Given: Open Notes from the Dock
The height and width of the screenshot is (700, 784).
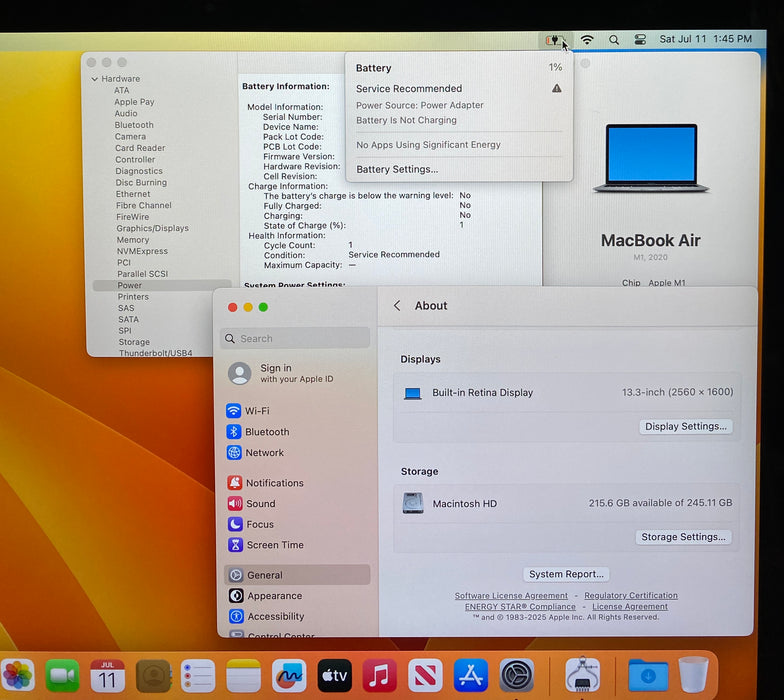Looking at the screenshot, I should [x=244, y=676].
